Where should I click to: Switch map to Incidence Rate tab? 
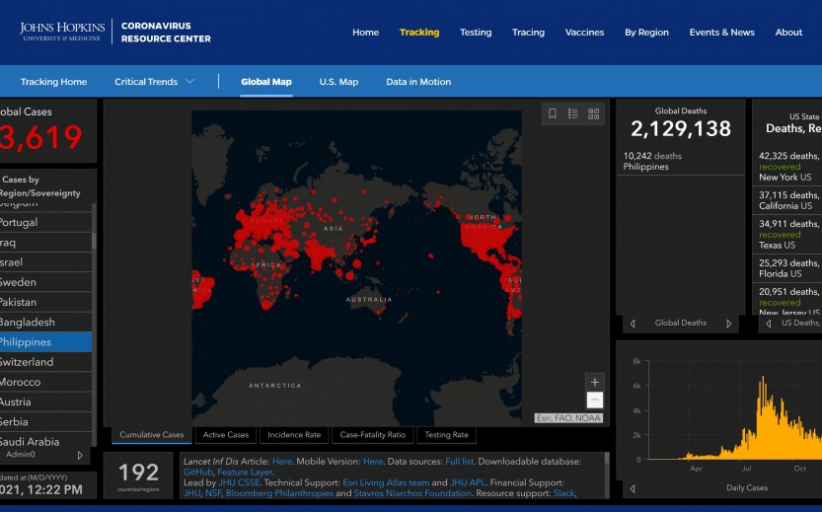293,435
